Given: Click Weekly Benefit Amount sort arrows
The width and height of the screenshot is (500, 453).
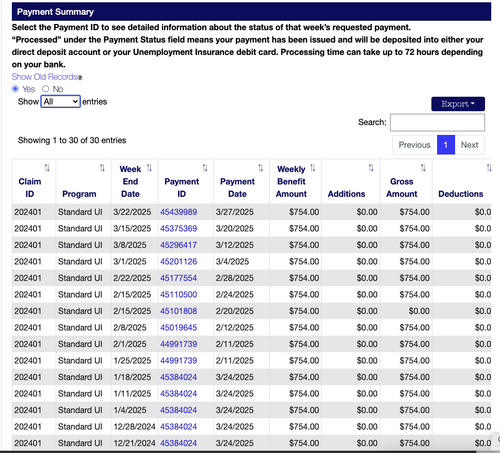Looking at the screenshot, I should (312, 168).
